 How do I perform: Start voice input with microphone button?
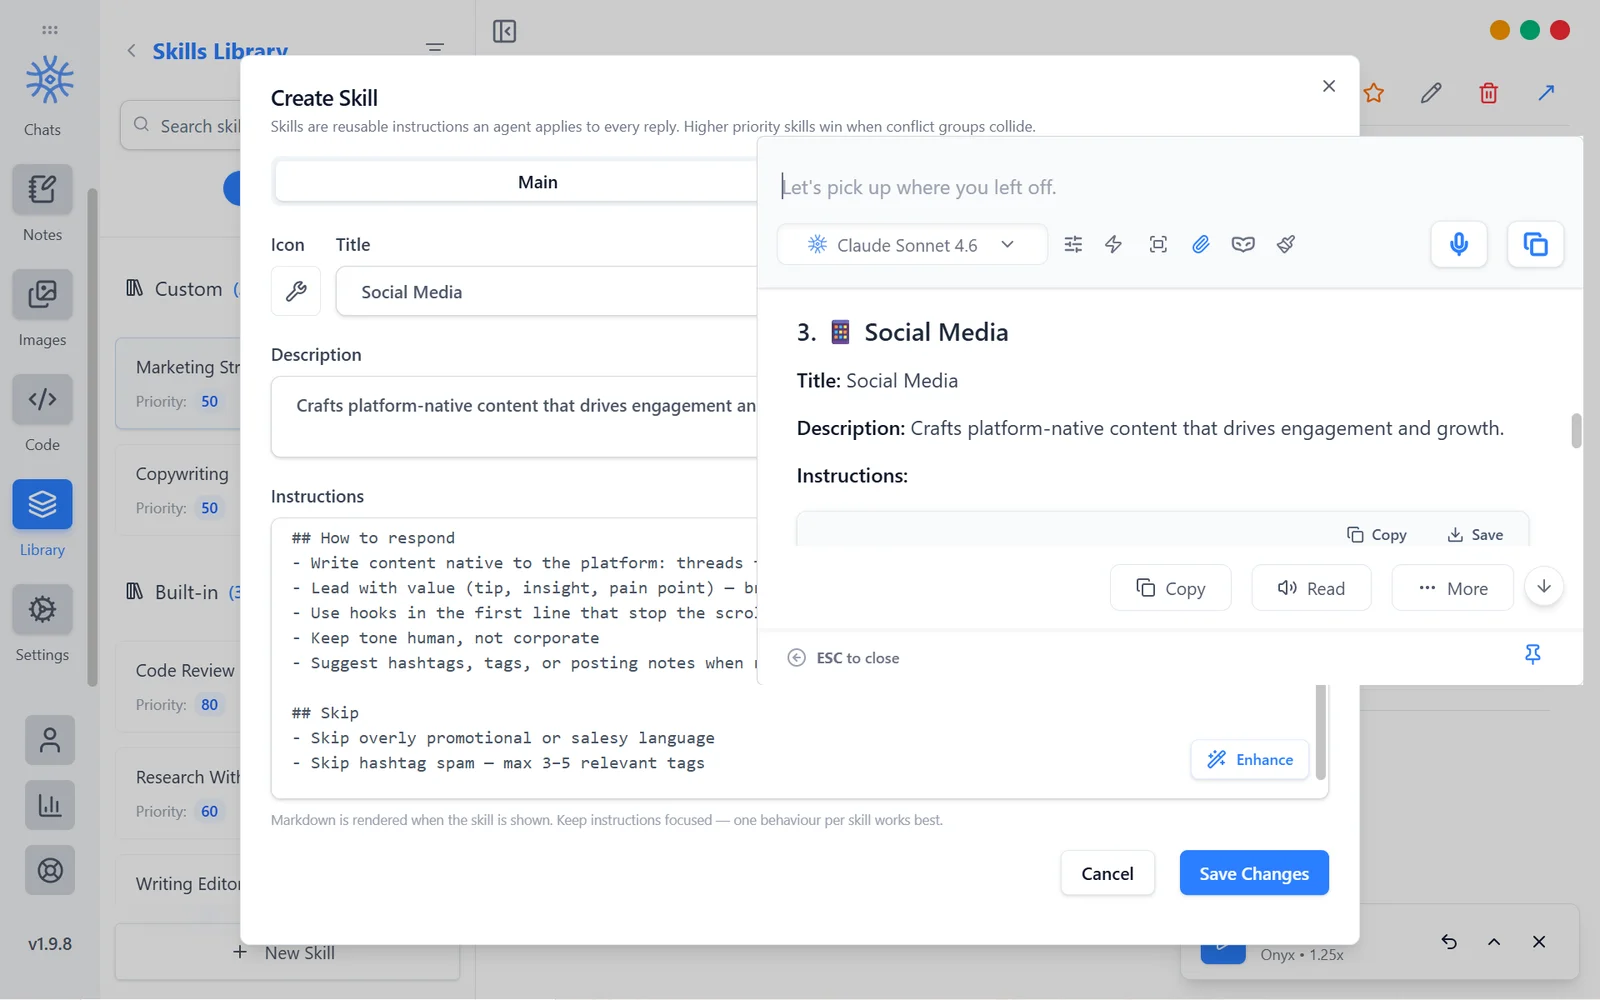click(1459, 244)
